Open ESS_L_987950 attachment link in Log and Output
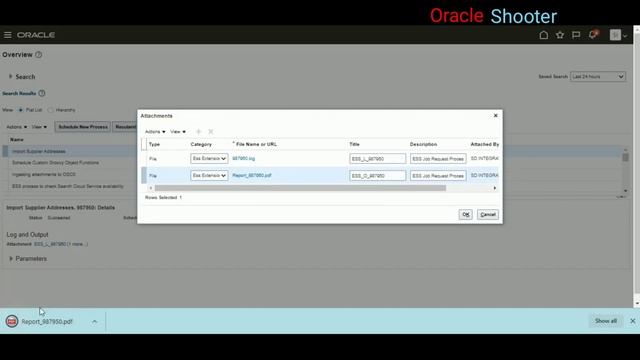Screen dimensions: 640x360 click(x=50, y=244)
